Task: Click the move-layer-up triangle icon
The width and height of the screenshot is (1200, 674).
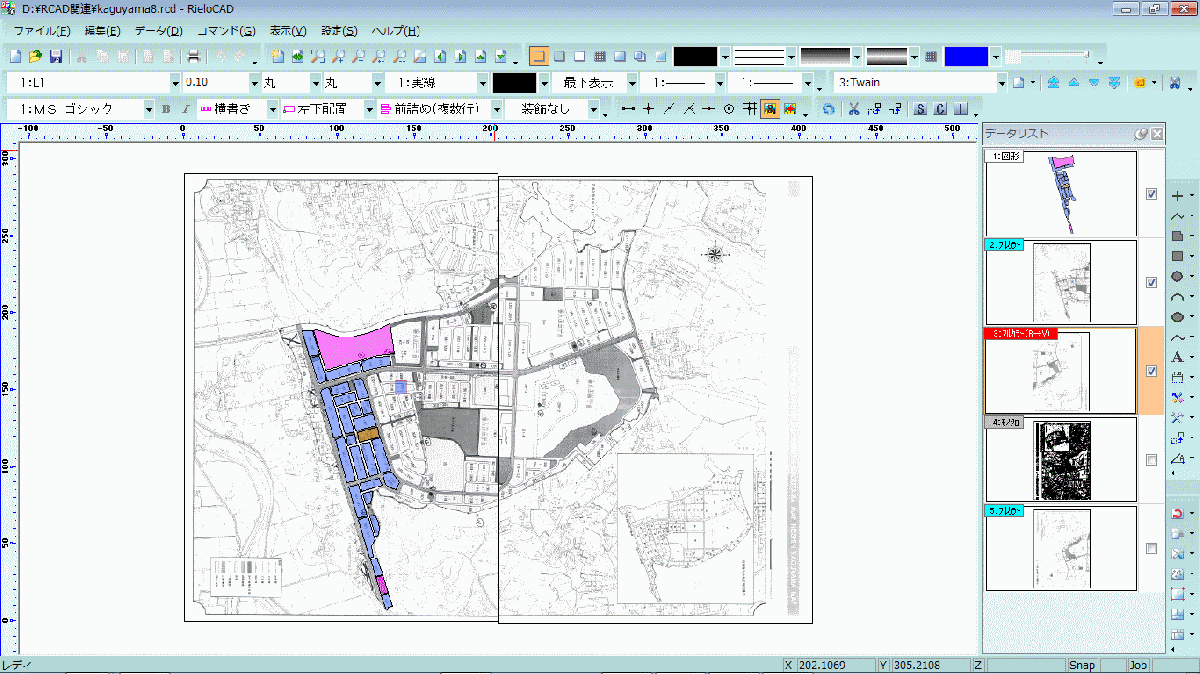Action: 1074,82
